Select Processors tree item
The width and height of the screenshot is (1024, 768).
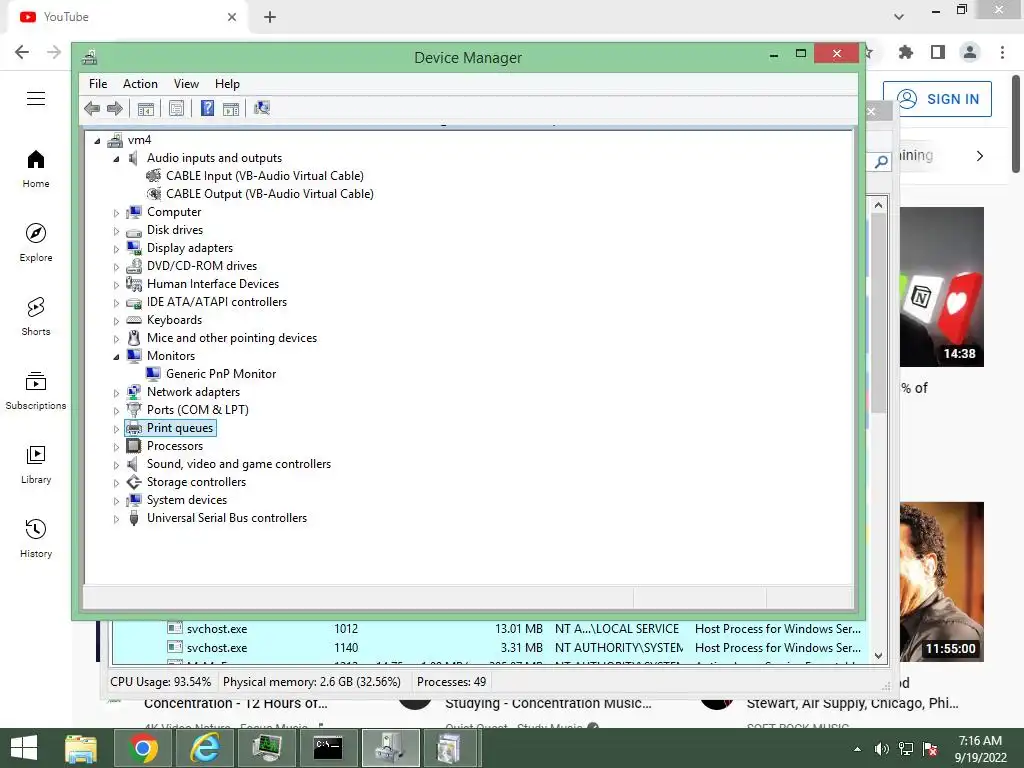click(175, 446)
